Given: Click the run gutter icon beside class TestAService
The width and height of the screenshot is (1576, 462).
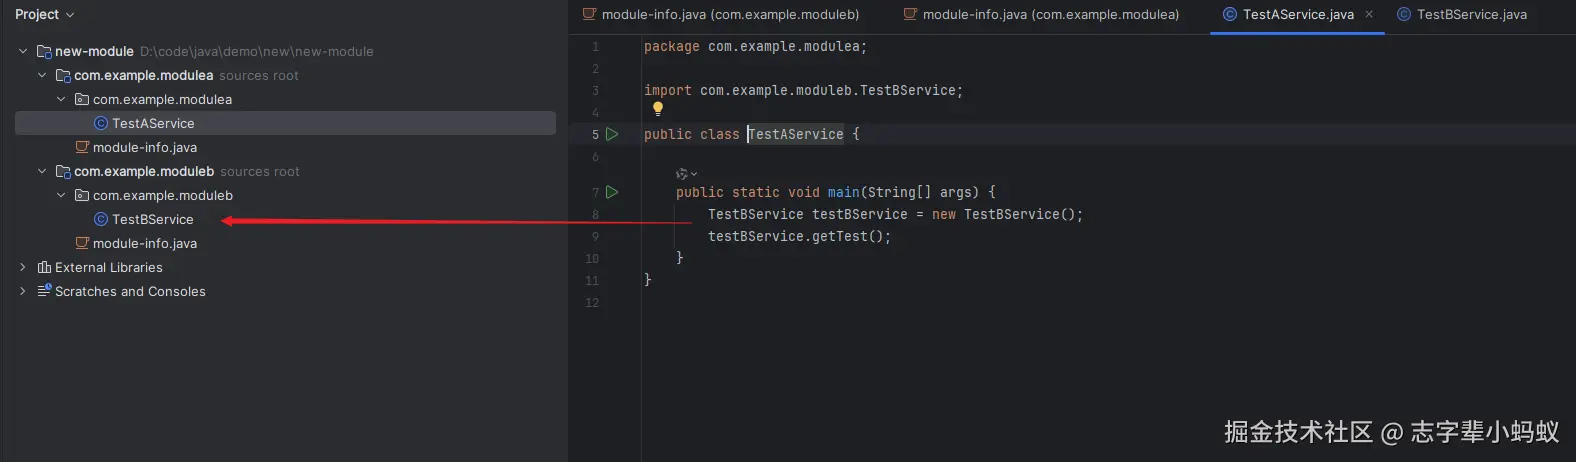Looking at the screenshot, I should [x=612, y=134].
